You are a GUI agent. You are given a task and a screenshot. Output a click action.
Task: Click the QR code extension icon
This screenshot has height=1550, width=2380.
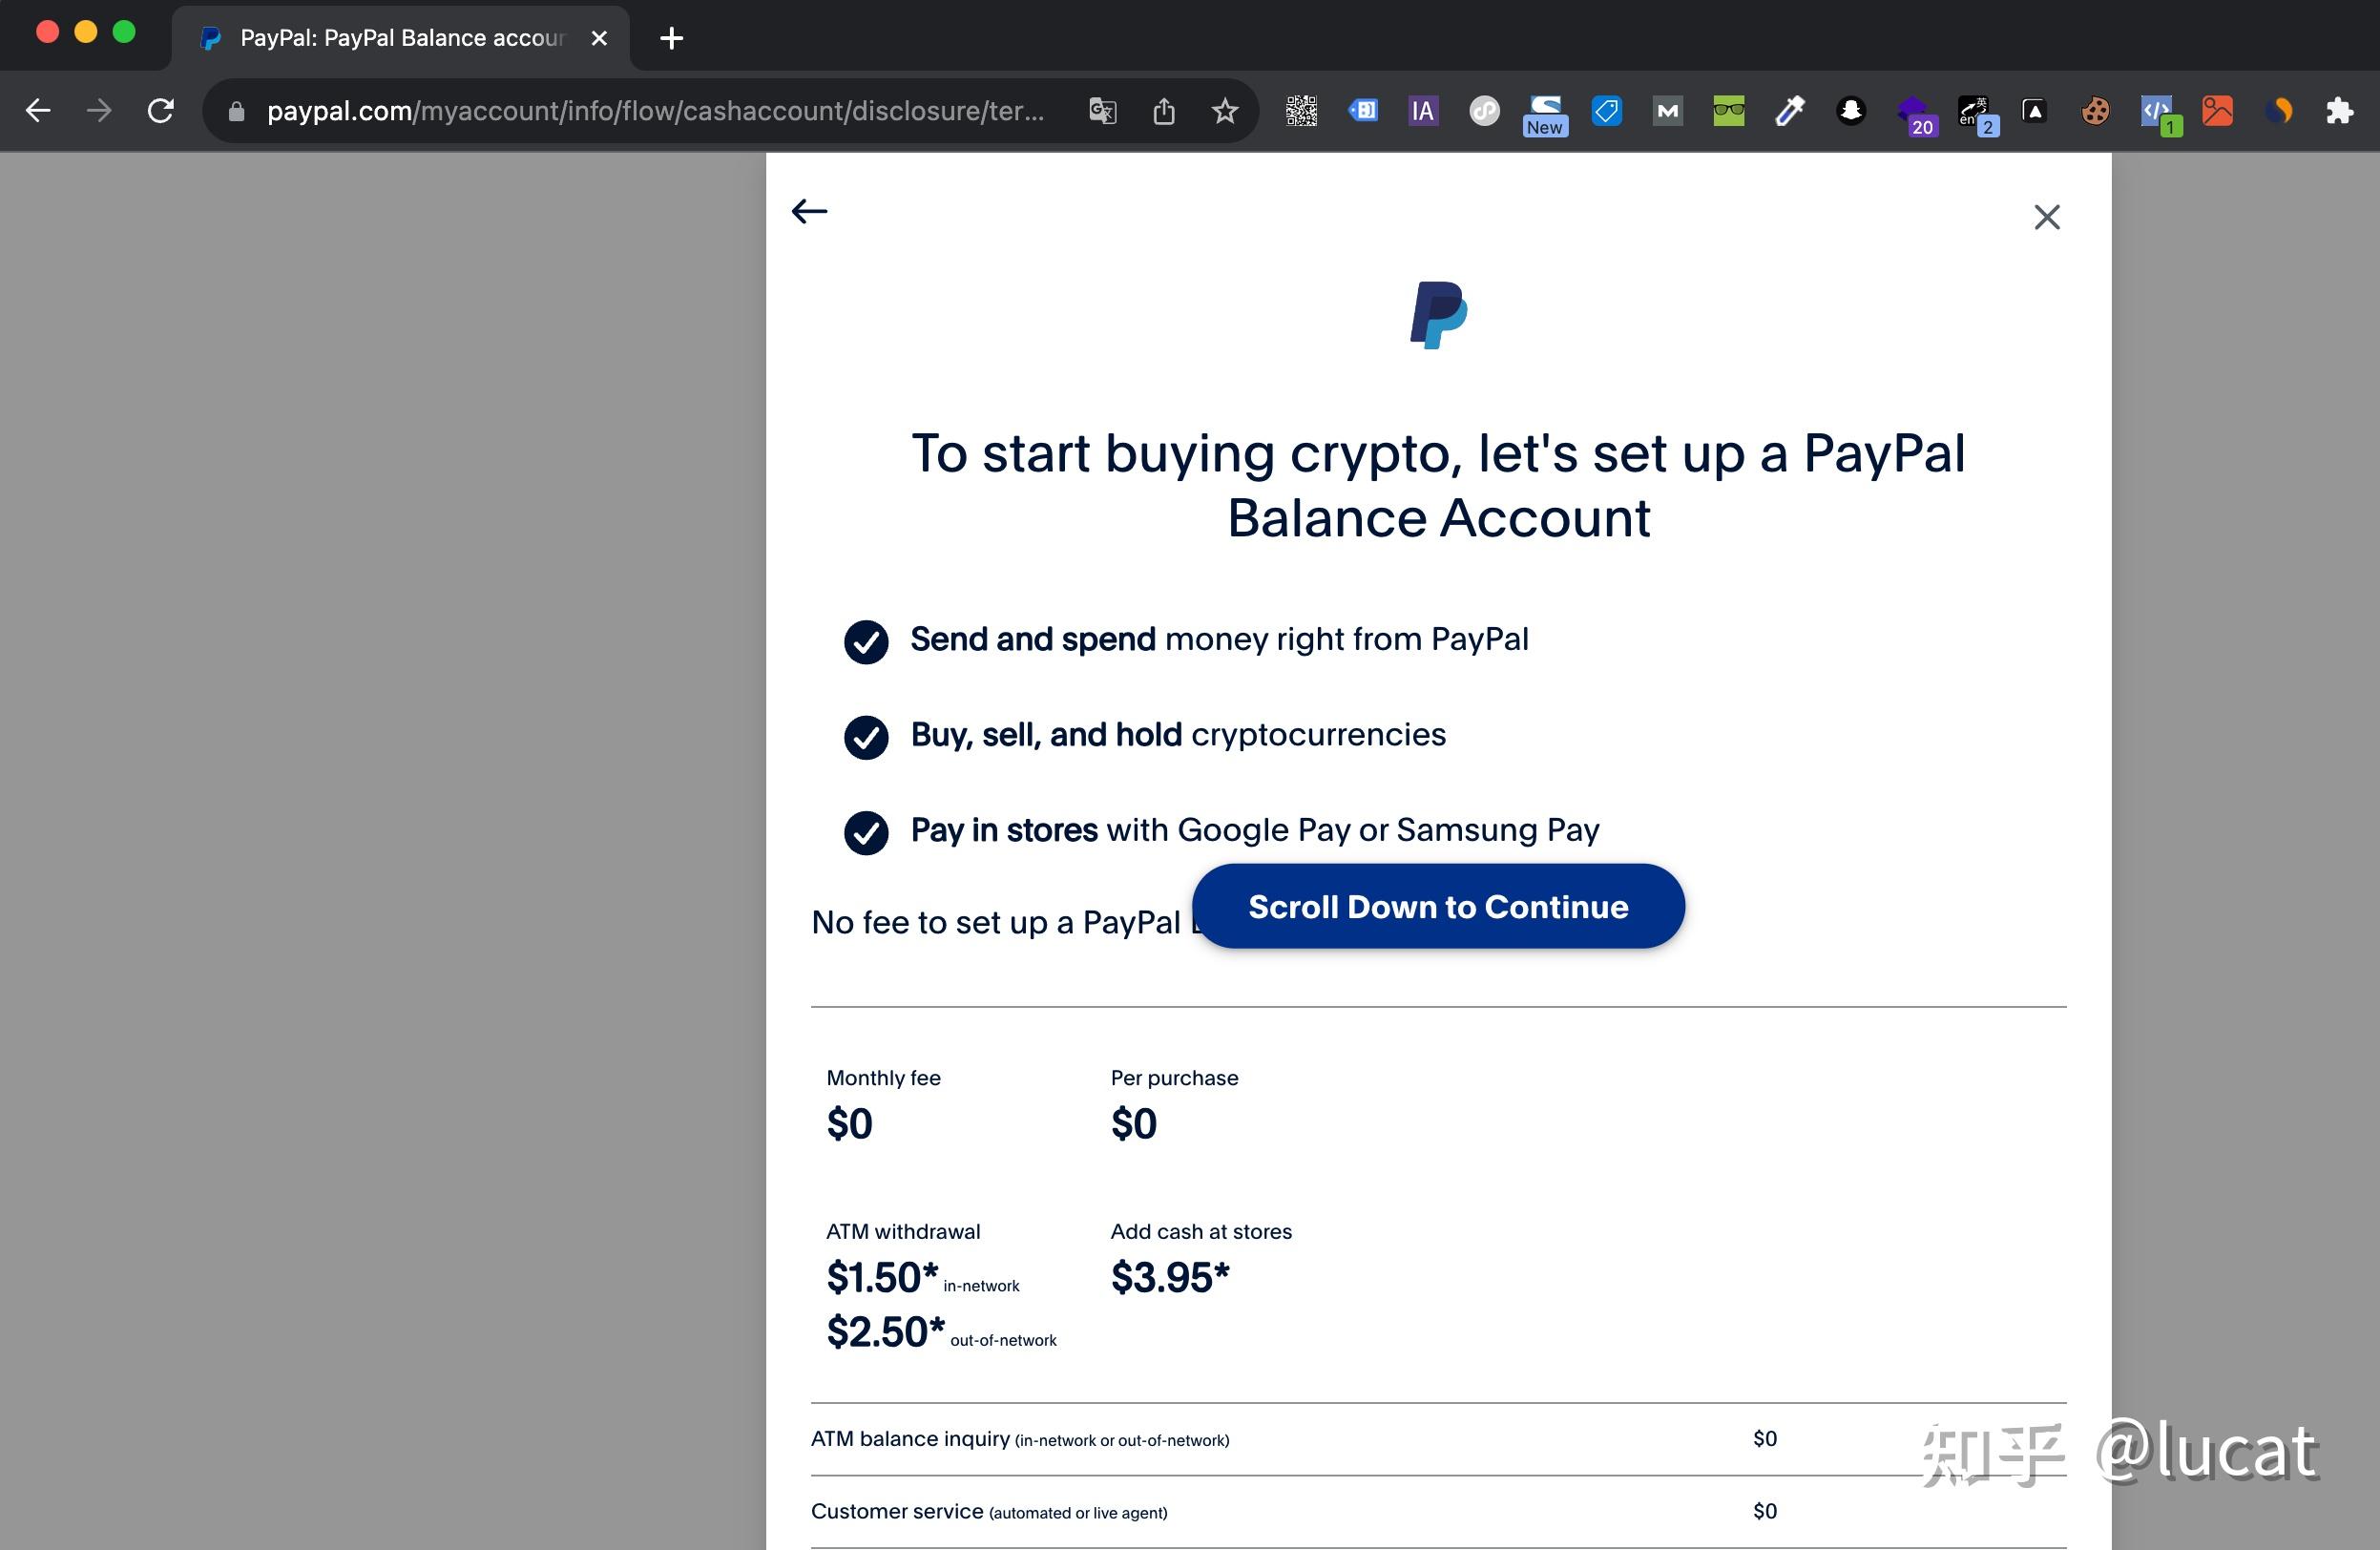tap(1300, 111)
